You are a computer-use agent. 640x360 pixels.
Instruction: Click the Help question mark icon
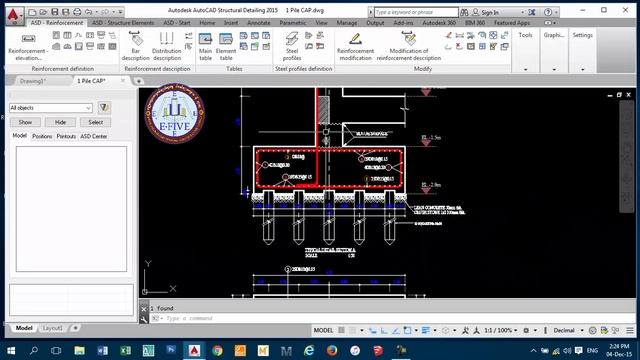(548, 12)
